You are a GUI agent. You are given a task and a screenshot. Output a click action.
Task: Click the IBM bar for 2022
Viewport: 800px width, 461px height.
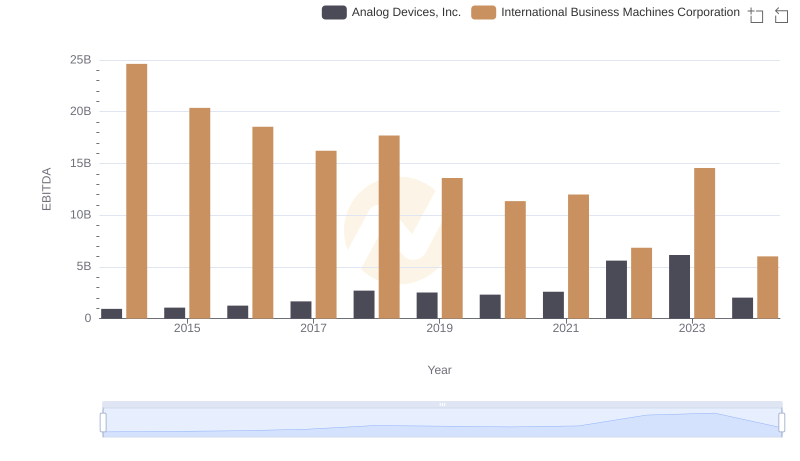(641, 283)
